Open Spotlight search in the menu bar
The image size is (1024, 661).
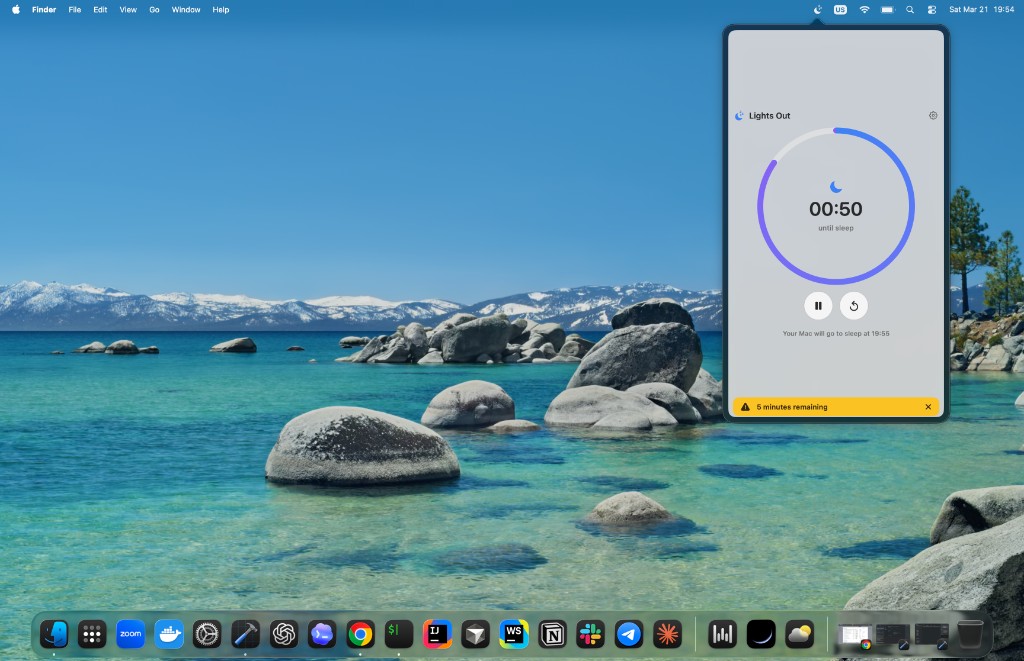click(910, 10)
